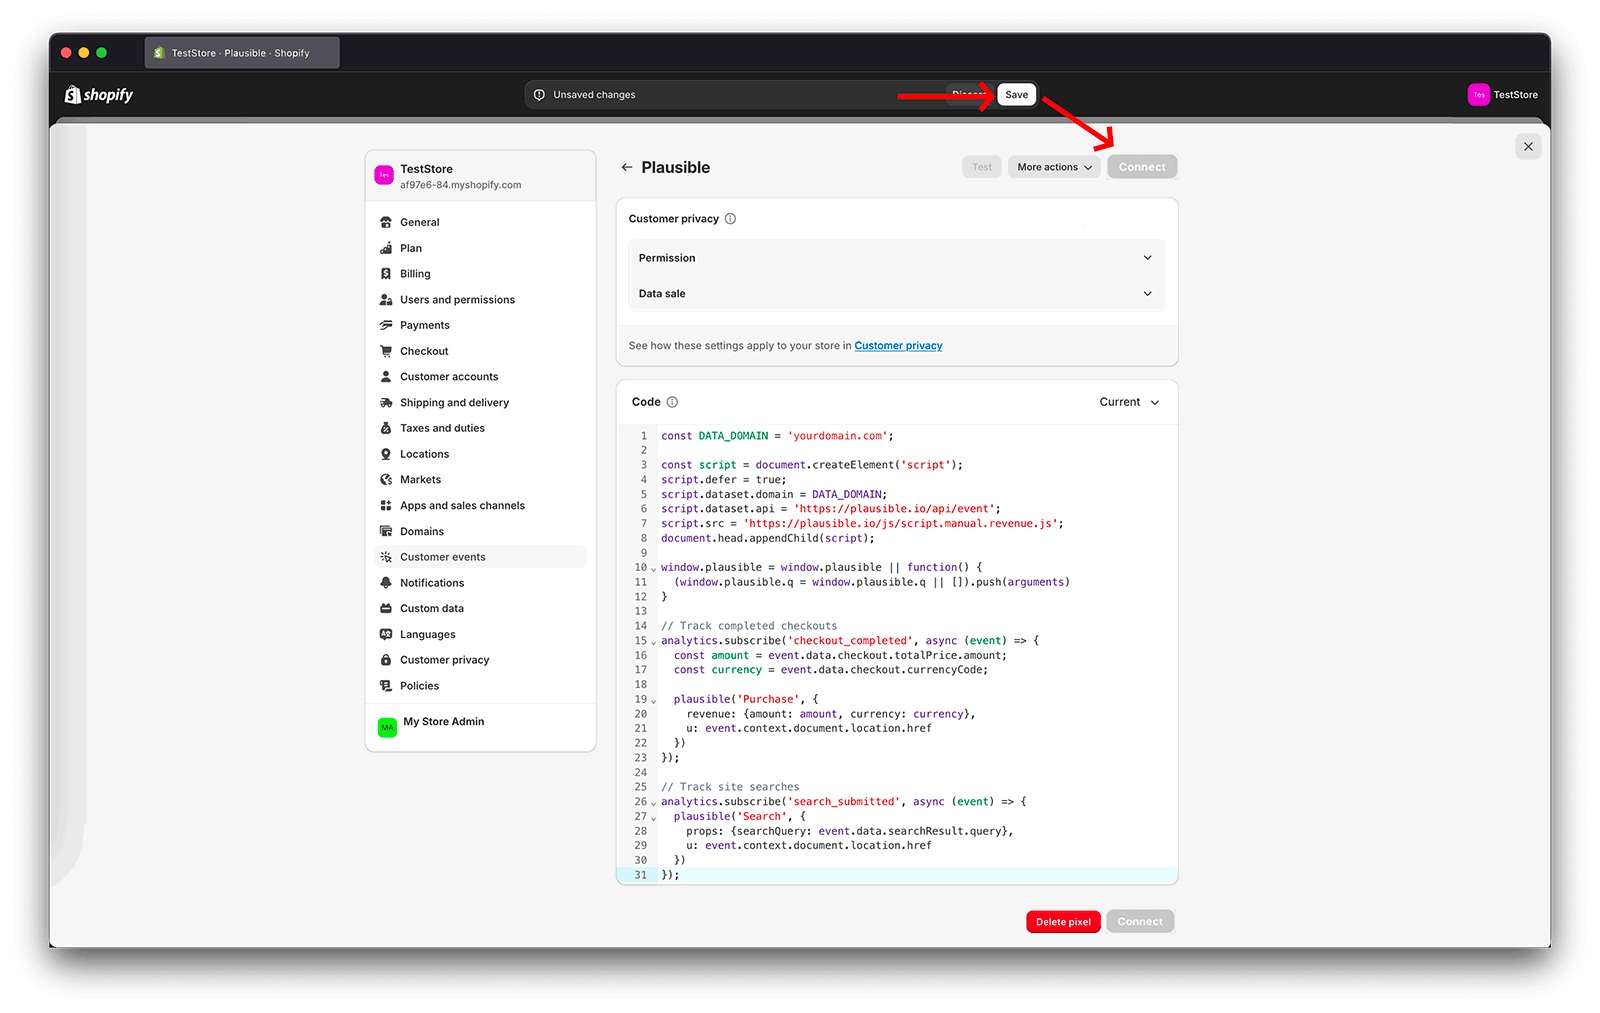Click the Customer privacy info icon
This screenshot has width=1600, height=1013.
pyautogui.click(x=731, y=218)
